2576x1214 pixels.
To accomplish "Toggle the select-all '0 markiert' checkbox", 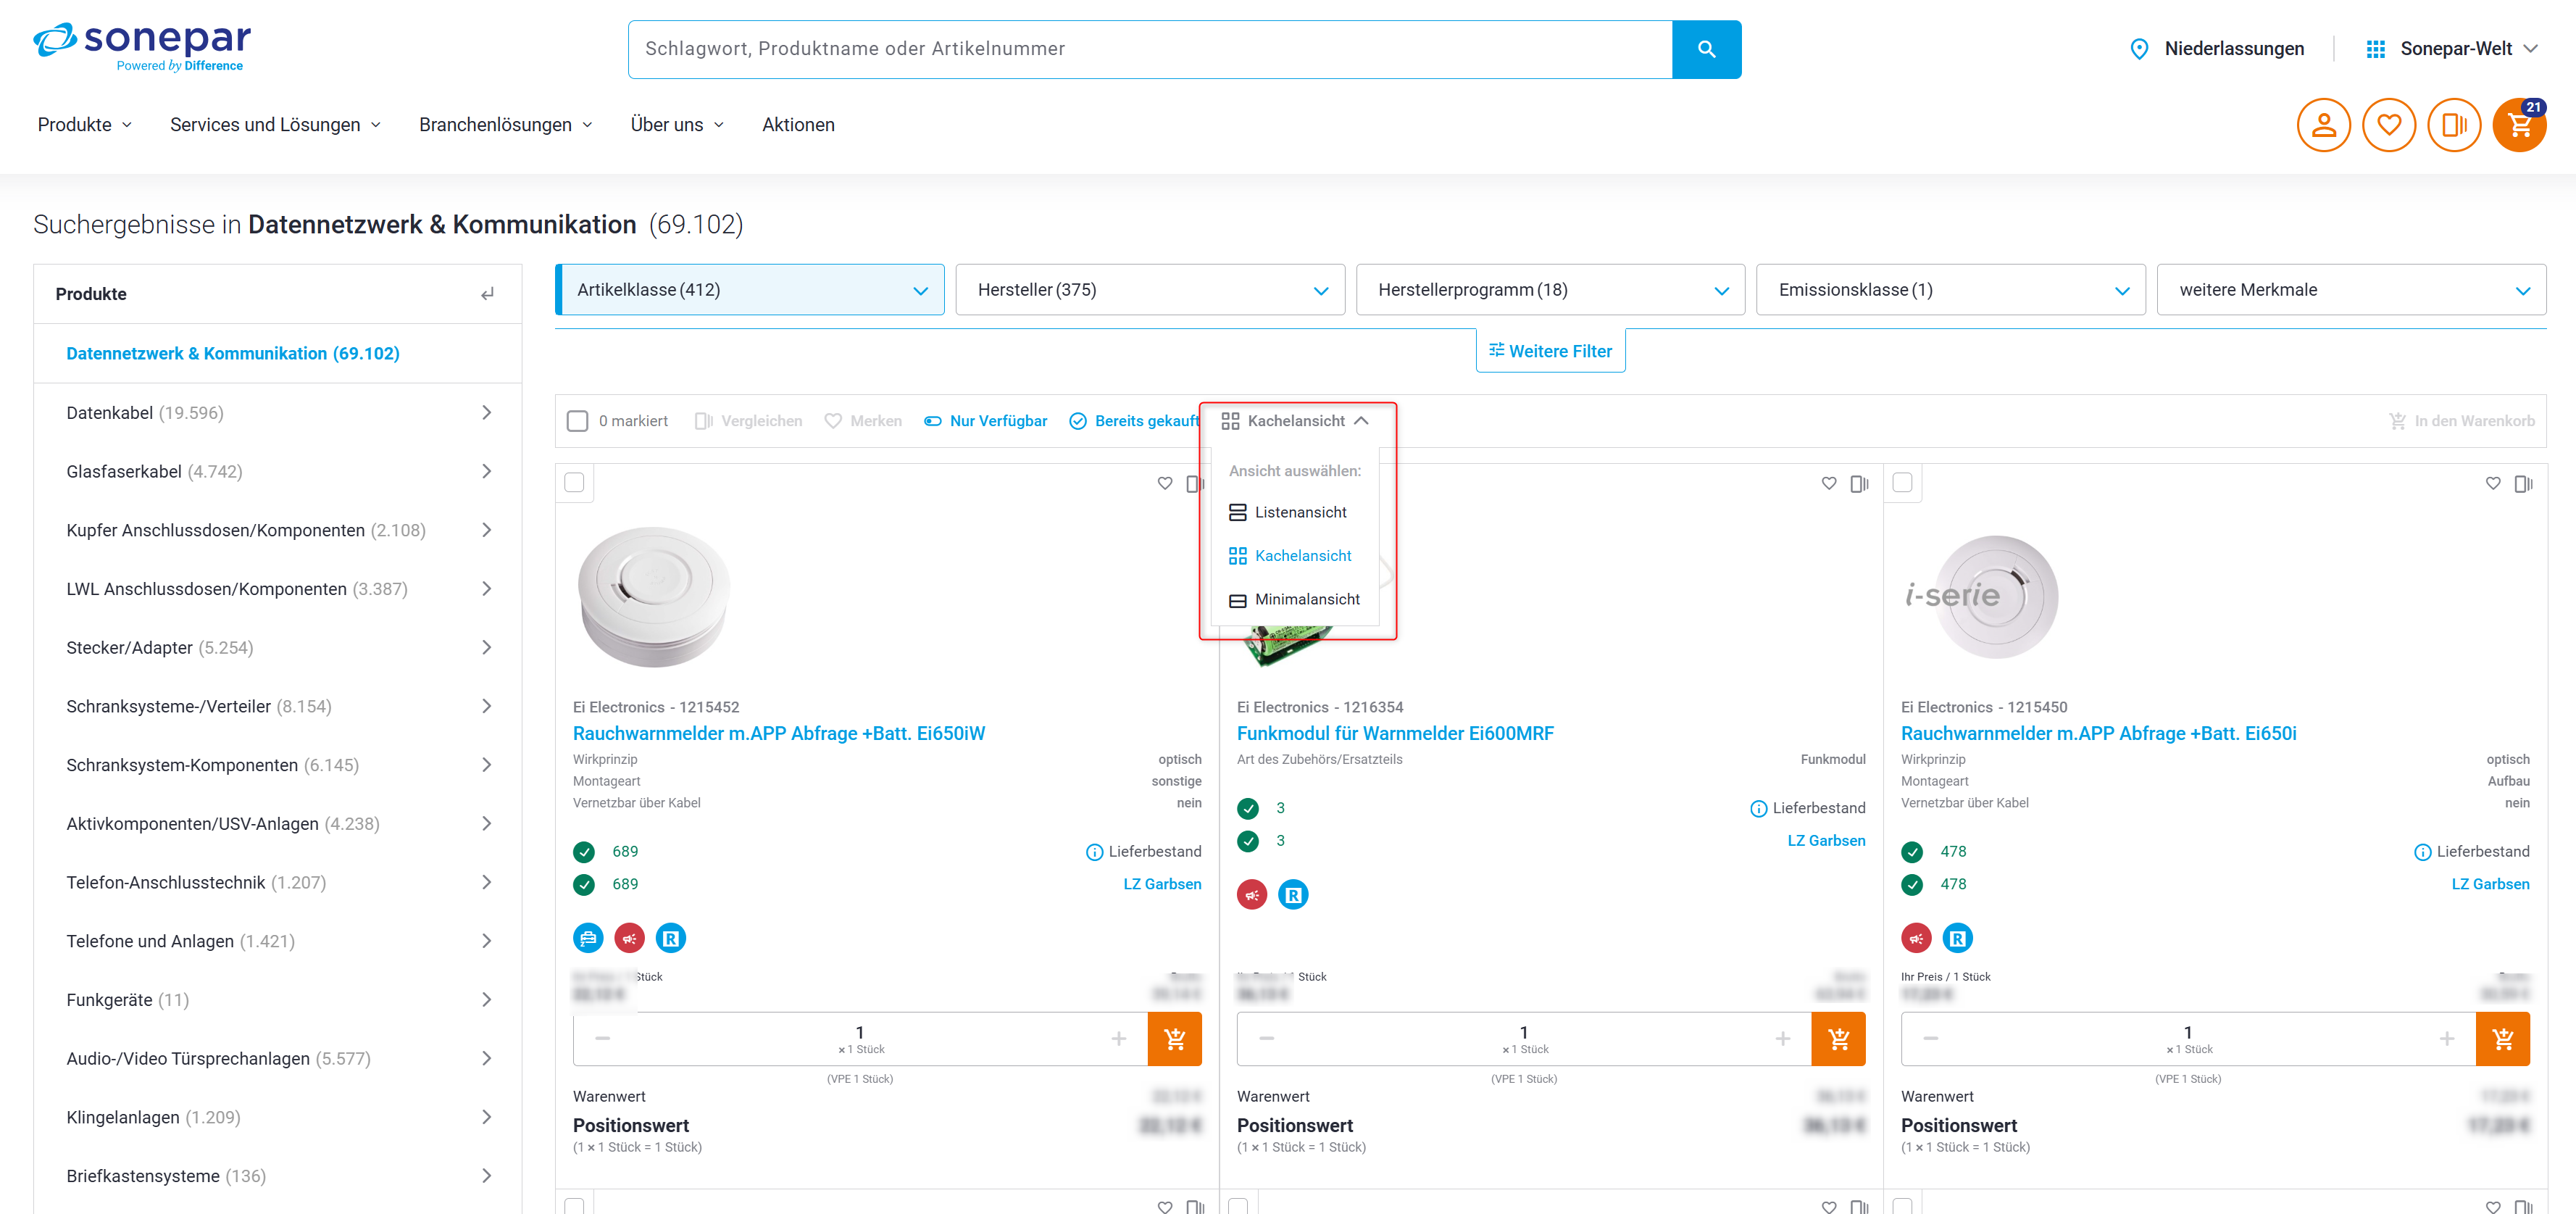I will pyautogui.click(x=577, y=421).
